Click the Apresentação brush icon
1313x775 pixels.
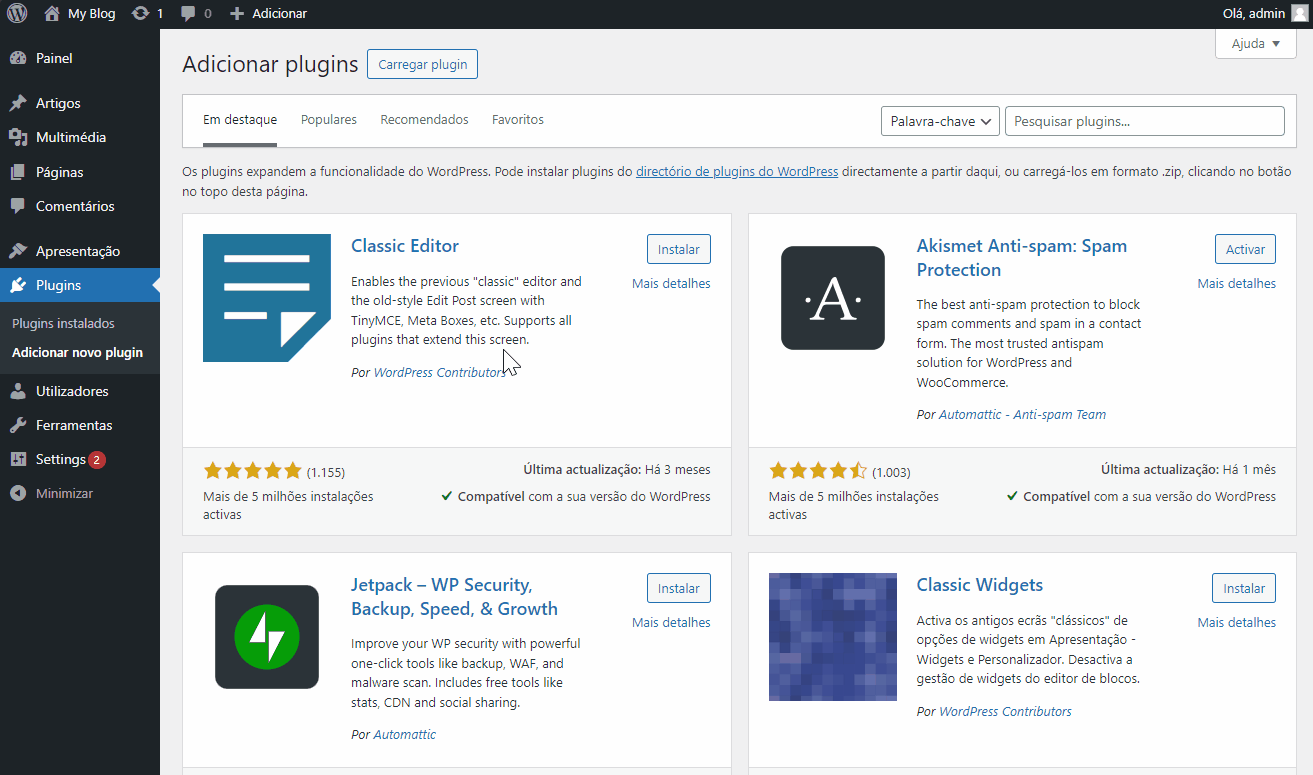(x=18, y=251)
